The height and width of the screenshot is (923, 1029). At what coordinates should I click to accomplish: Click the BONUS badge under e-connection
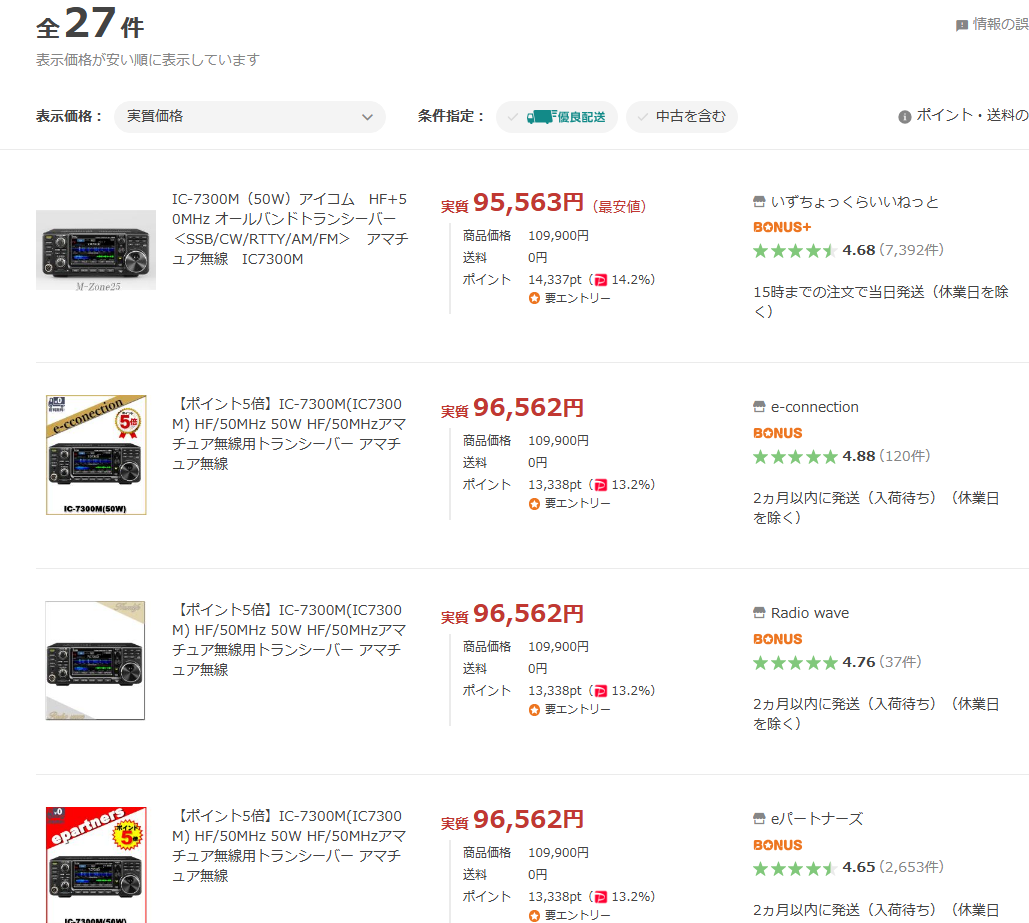(778, 433)
